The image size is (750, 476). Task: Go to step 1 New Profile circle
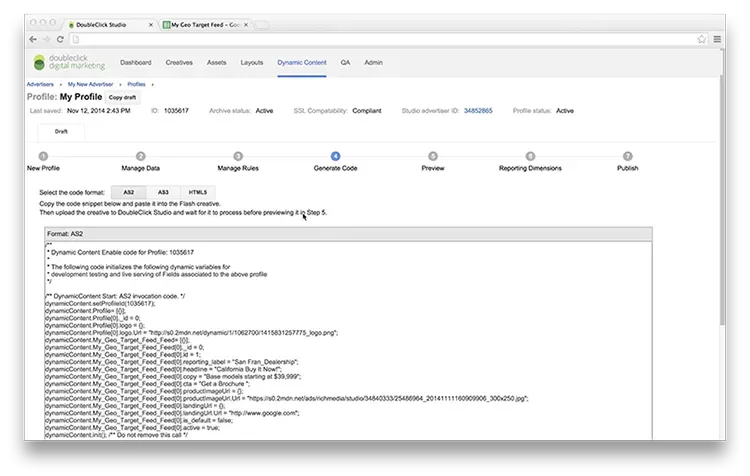43,156
